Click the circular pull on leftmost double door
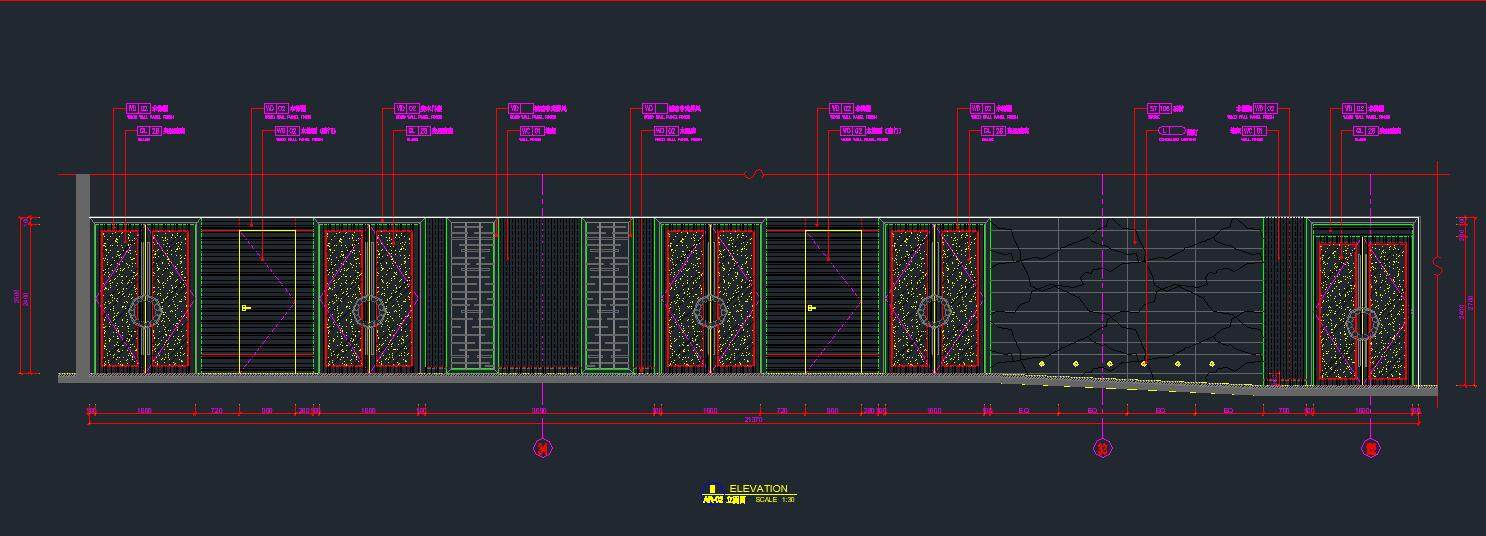Image resolution: width=1486 pixels, height=536 pixels. (x=144, y=311)
